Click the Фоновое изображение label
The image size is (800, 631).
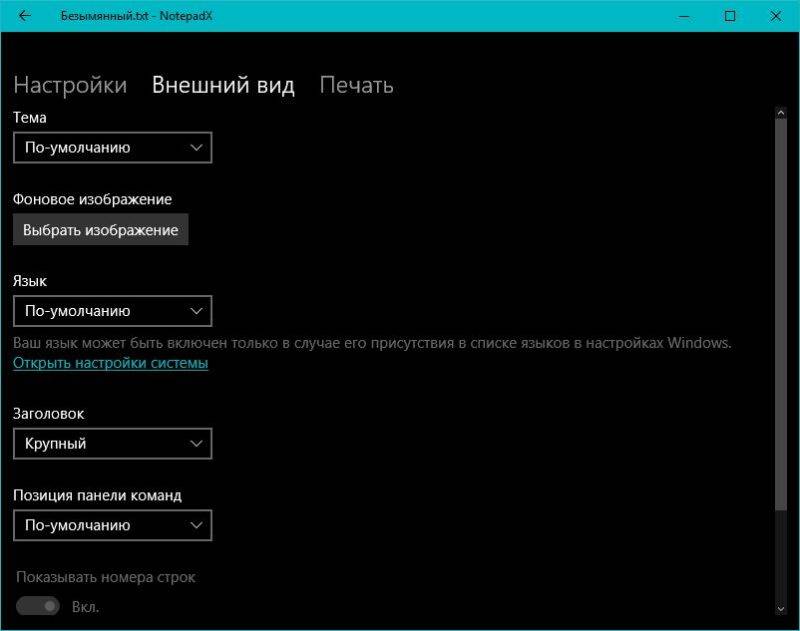pos(92,199)
